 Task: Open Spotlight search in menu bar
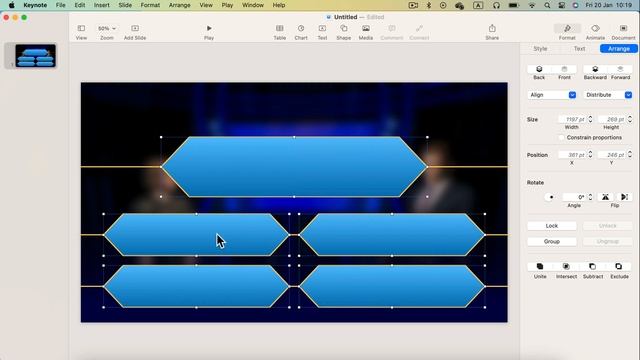coord(547,5)
